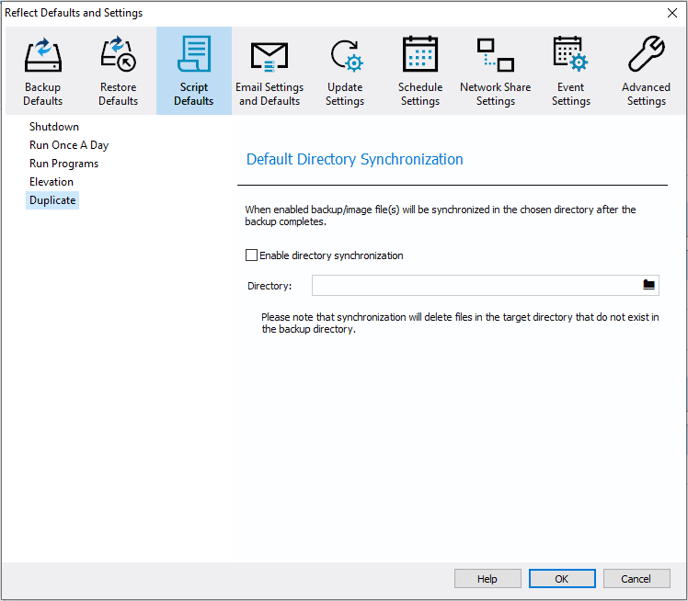Open Email Settings and Defaults
The height and width of the screenshot is (601, 688).
coord(269,70)
